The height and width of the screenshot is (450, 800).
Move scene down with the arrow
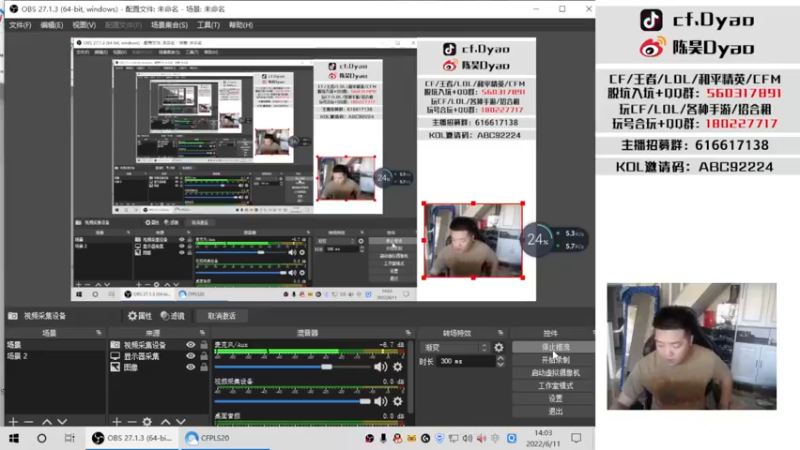pyautogui.click(x=62, y=422)
